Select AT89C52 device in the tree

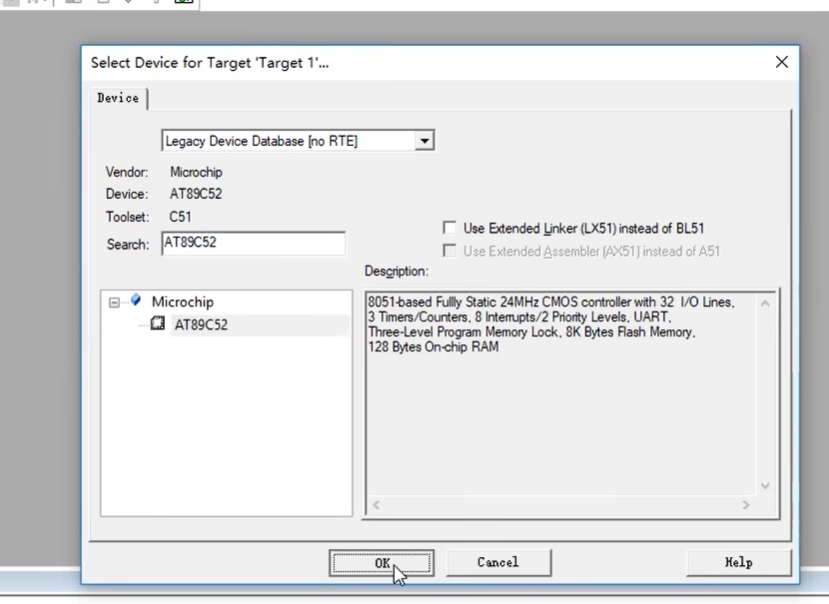pyautogui.click(x=201, y=325)
